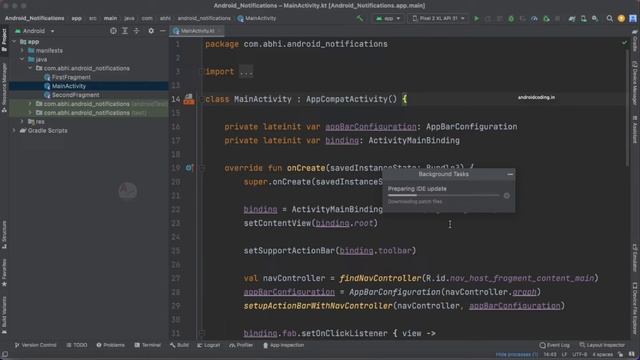Collapse all in Project panel toolbar
The height and width of the screenshot is (360, 640).
pyautogui.click(x=136, y=31)
